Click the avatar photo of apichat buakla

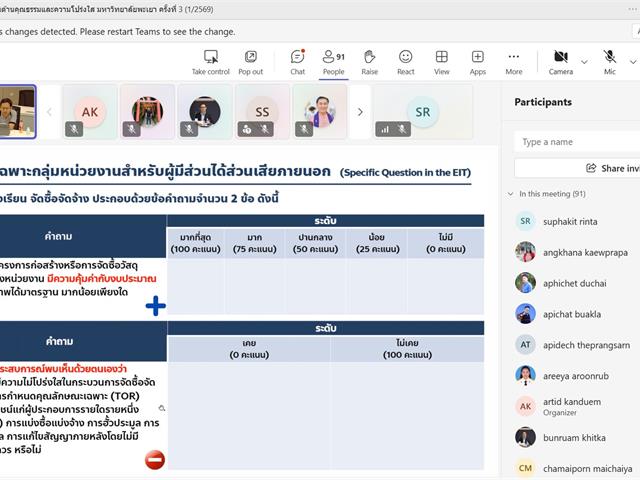[x=525, y=314]
